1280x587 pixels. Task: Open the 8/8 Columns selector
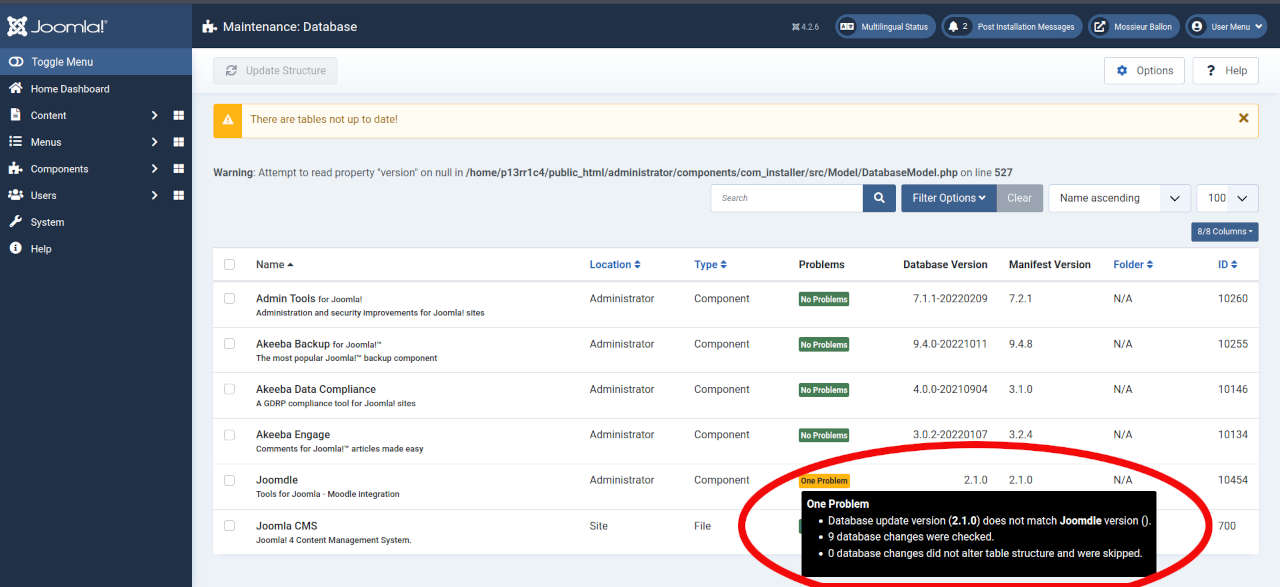coord(1224,232)
